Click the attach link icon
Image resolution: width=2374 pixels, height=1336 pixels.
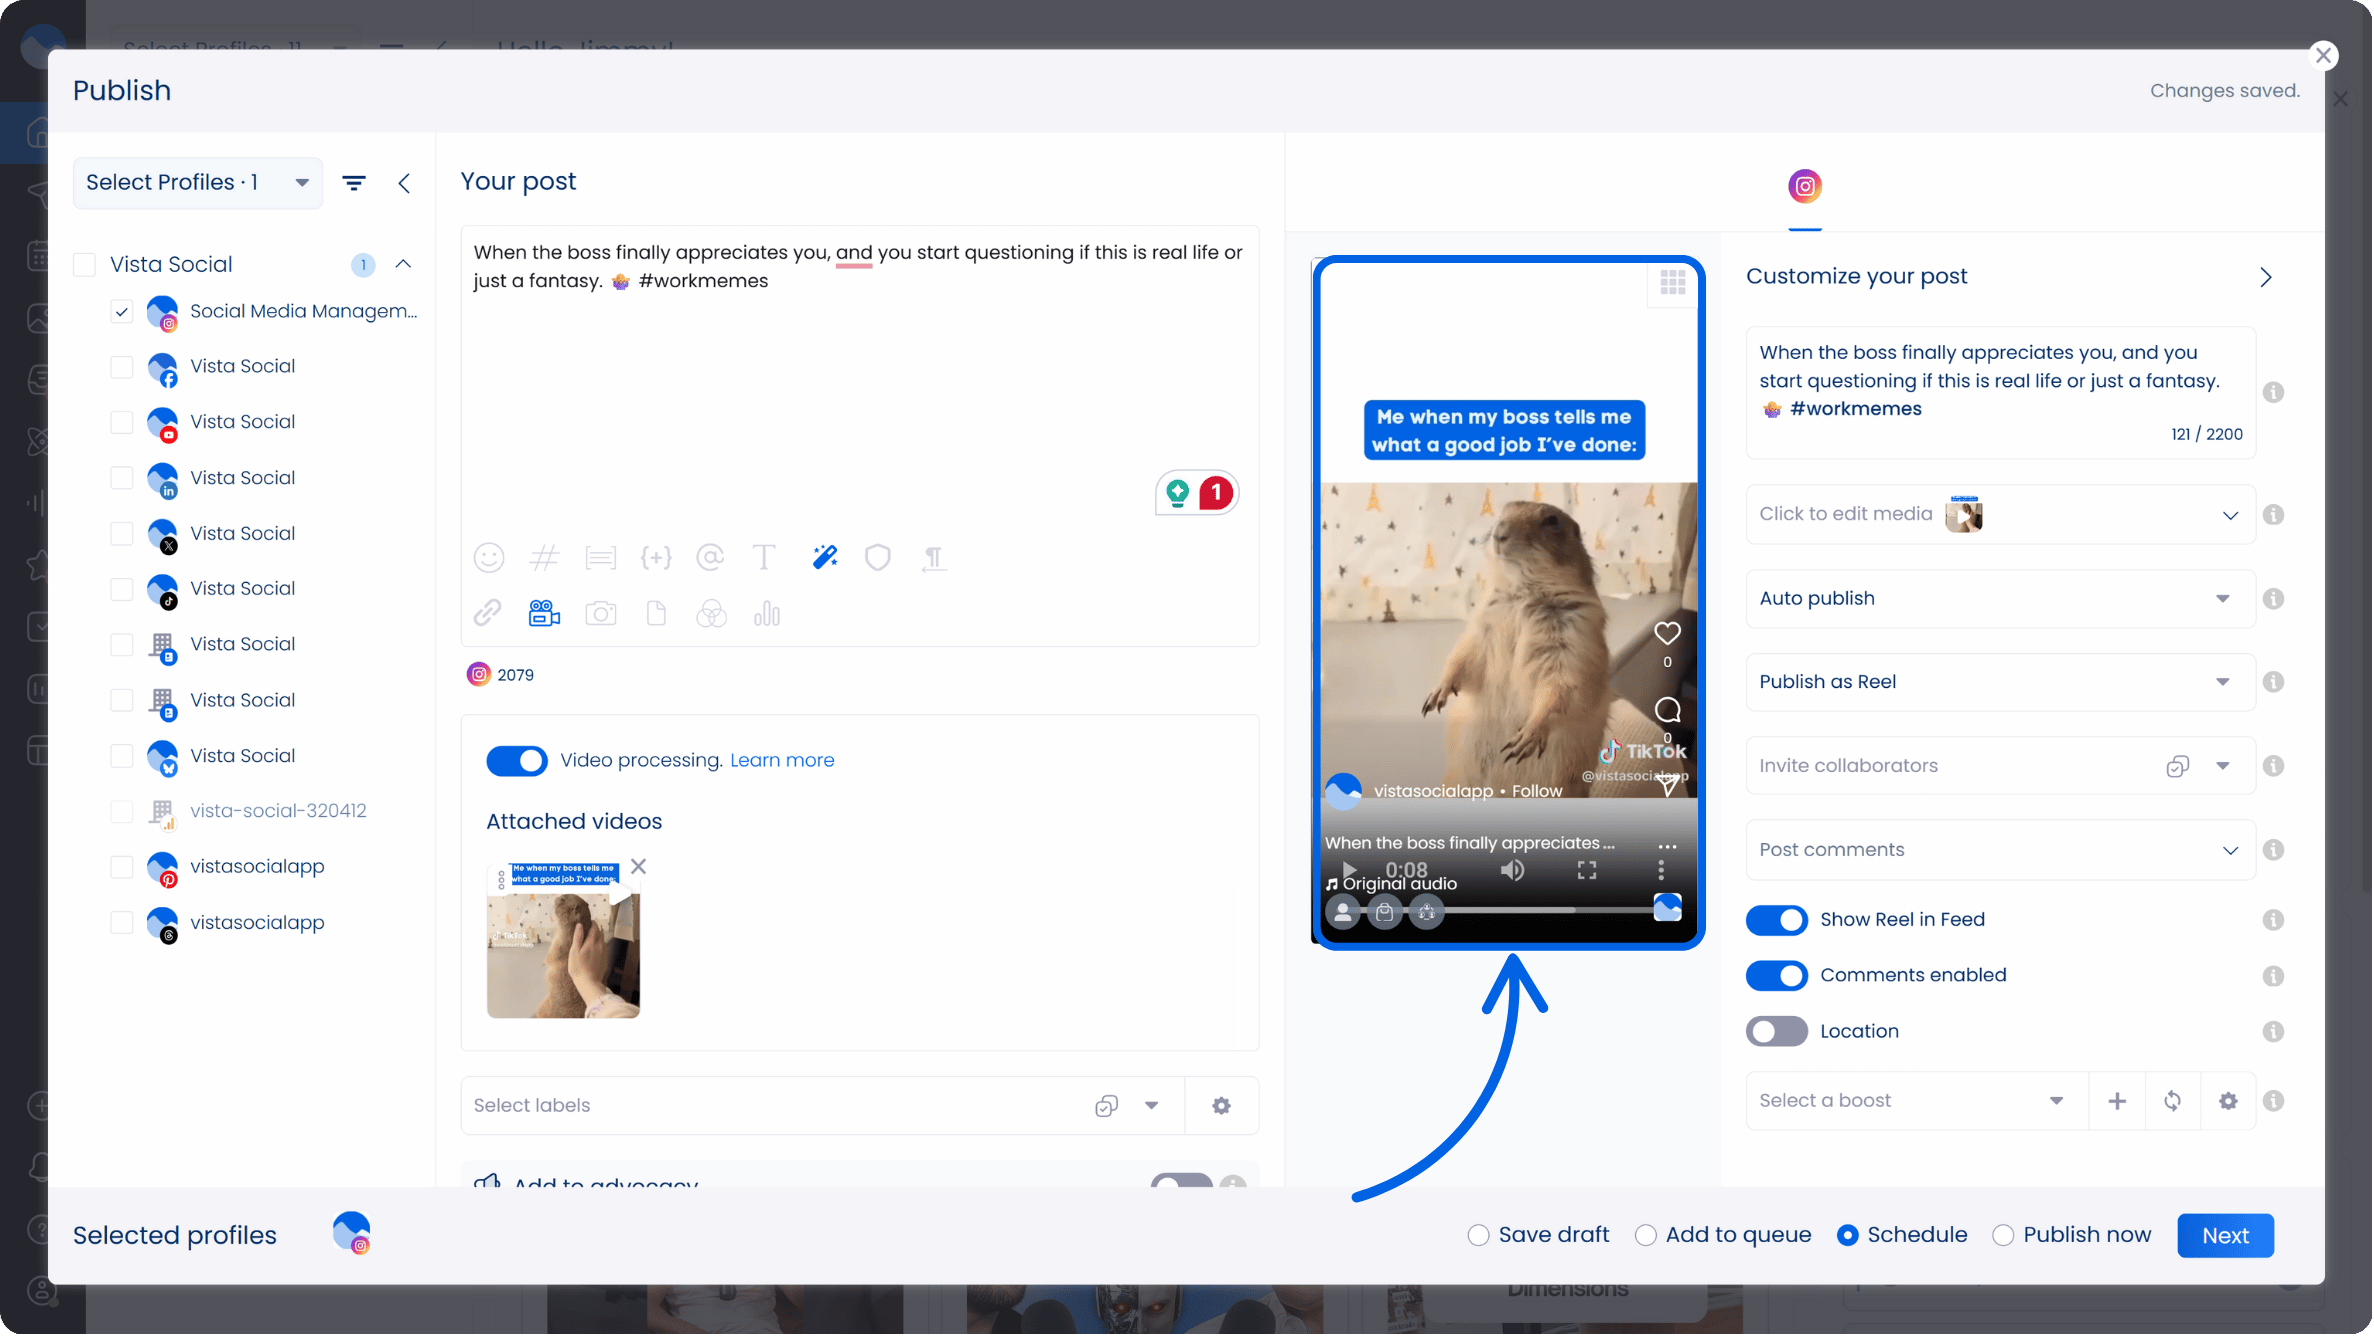point(488,613)
